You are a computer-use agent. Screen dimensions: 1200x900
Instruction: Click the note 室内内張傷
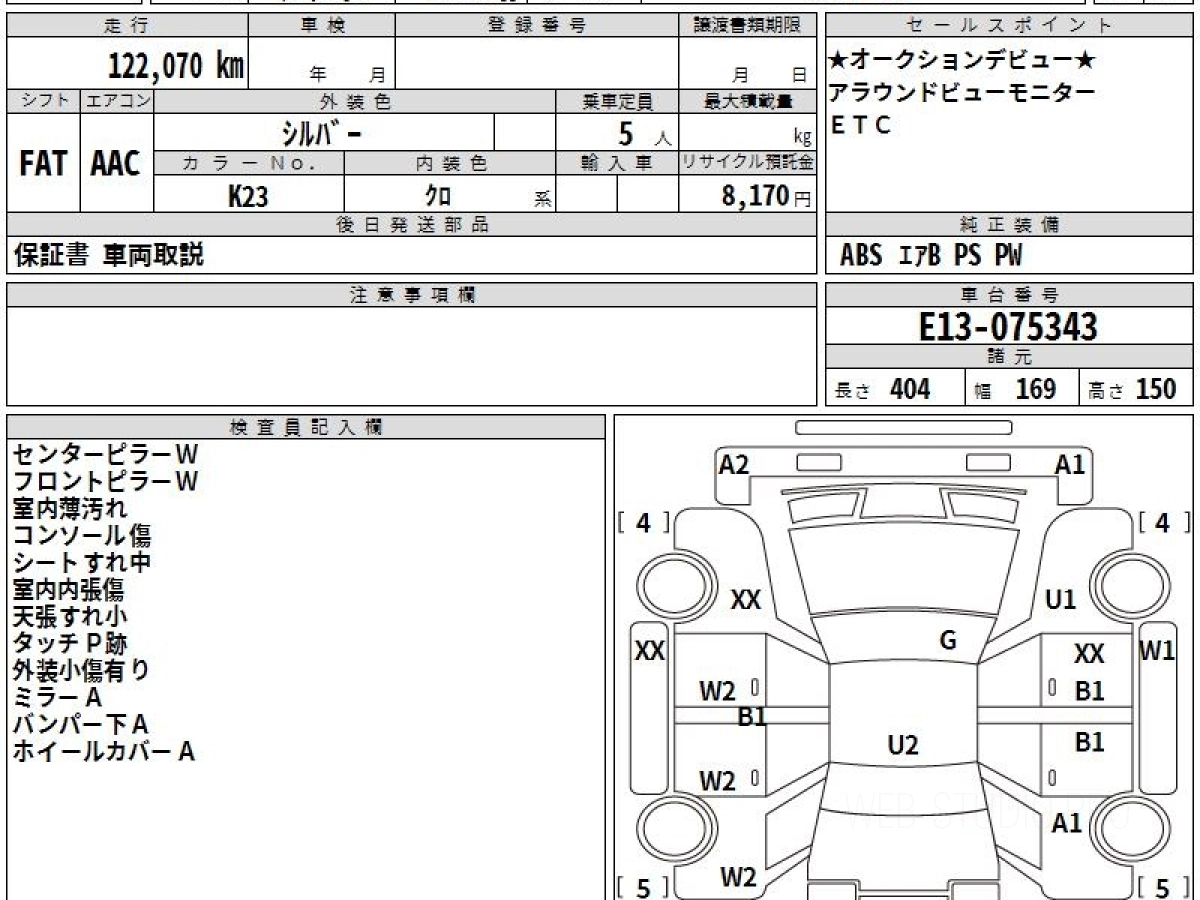coord(68,590)
